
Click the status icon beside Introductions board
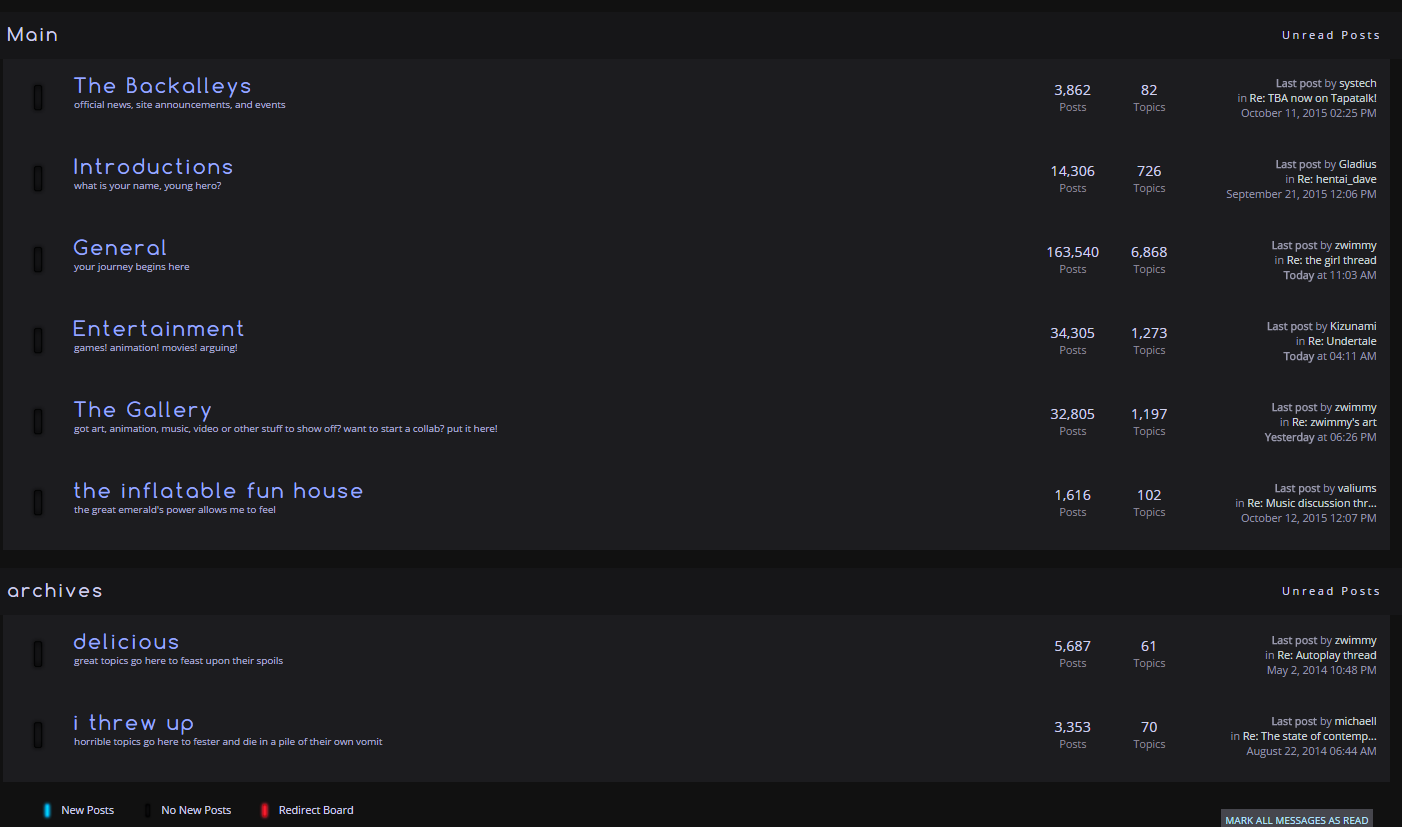click(x=38, y=179)
